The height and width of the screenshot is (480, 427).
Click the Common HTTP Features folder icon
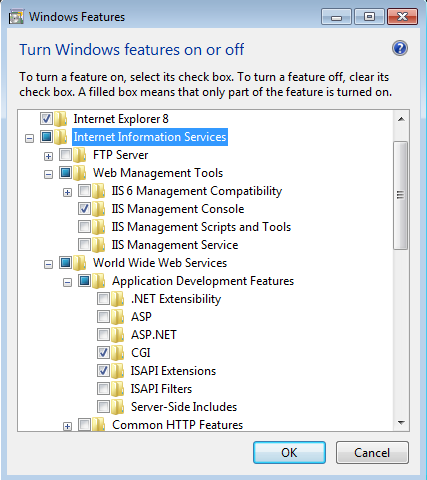[99, 425]
